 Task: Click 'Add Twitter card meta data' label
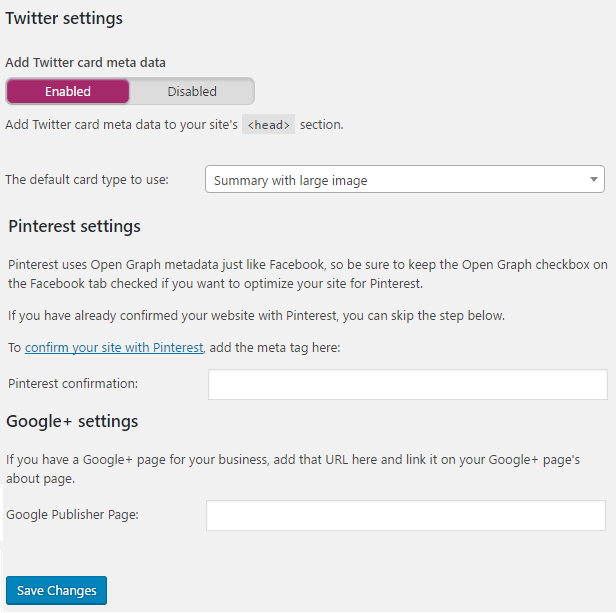tap(85, 62)
